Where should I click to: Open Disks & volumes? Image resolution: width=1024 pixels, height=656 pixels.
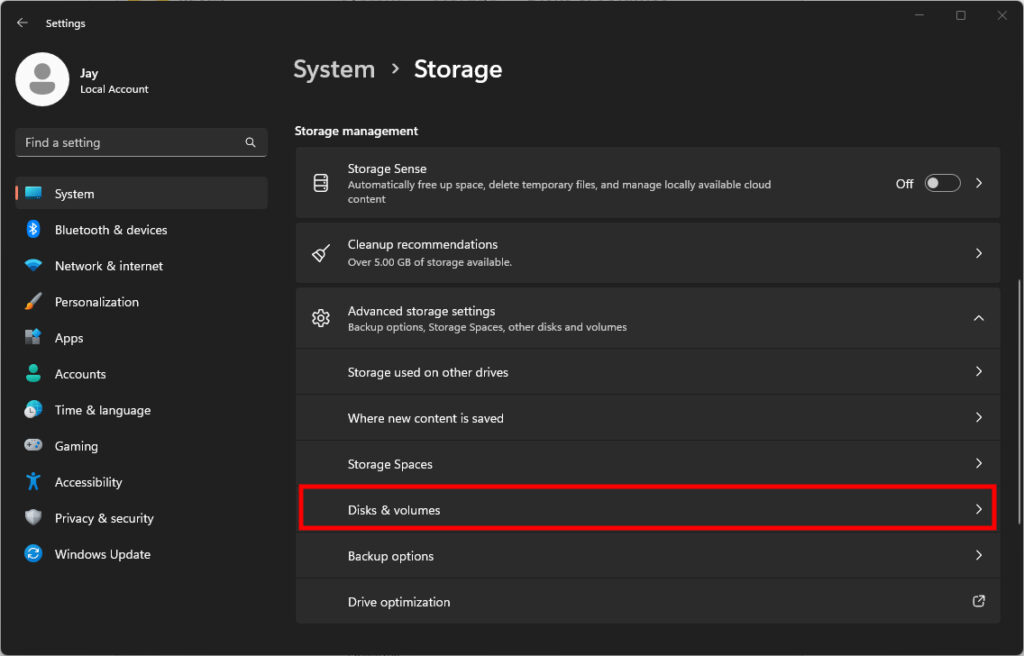pyautogui.click(x=646, y=509)
